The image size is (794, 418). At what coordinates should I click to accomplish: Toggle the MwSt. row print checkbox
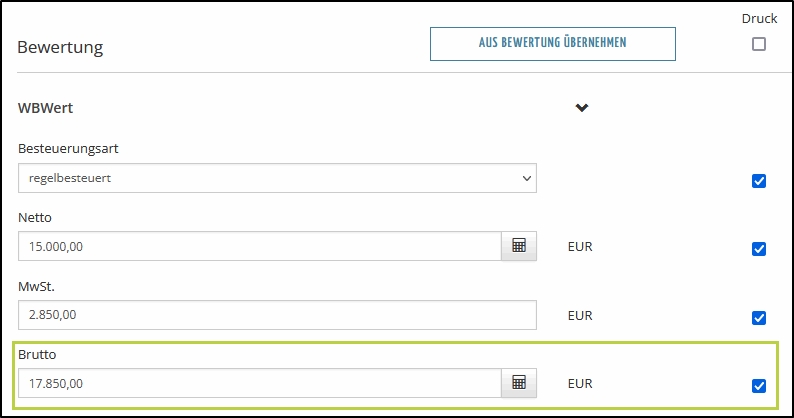coord(759,318)
